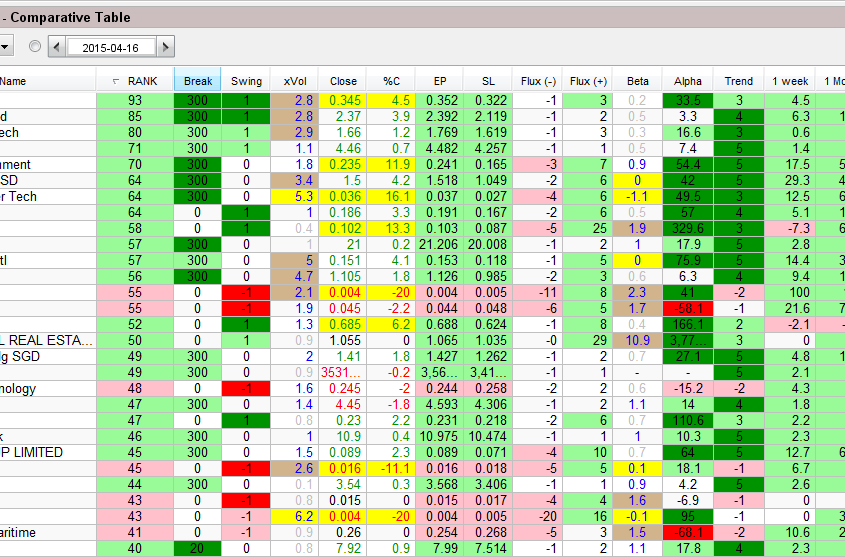Click the SL column header
This screenshot has height=557, width=845.
pyautogui.click(x=487, y=81)
